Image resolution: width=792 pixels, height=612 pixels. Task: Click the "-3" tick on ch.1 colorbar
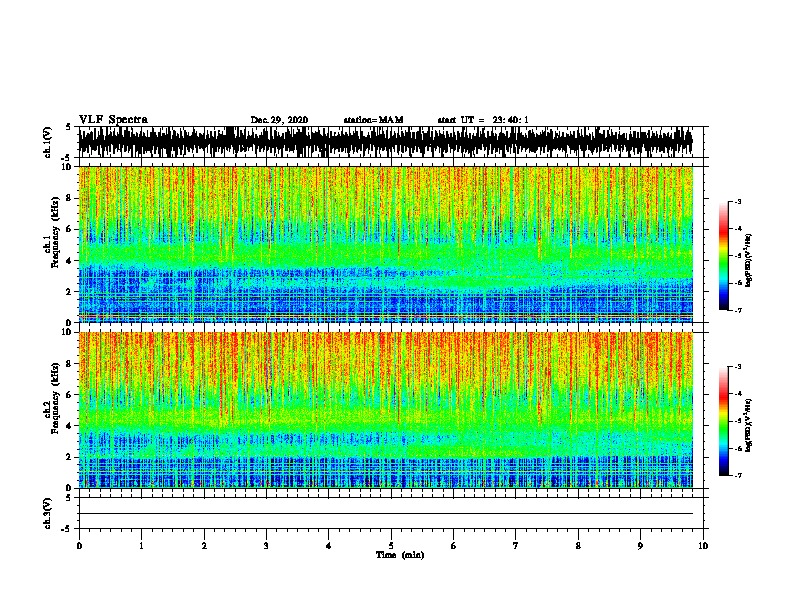click(738, 202)
